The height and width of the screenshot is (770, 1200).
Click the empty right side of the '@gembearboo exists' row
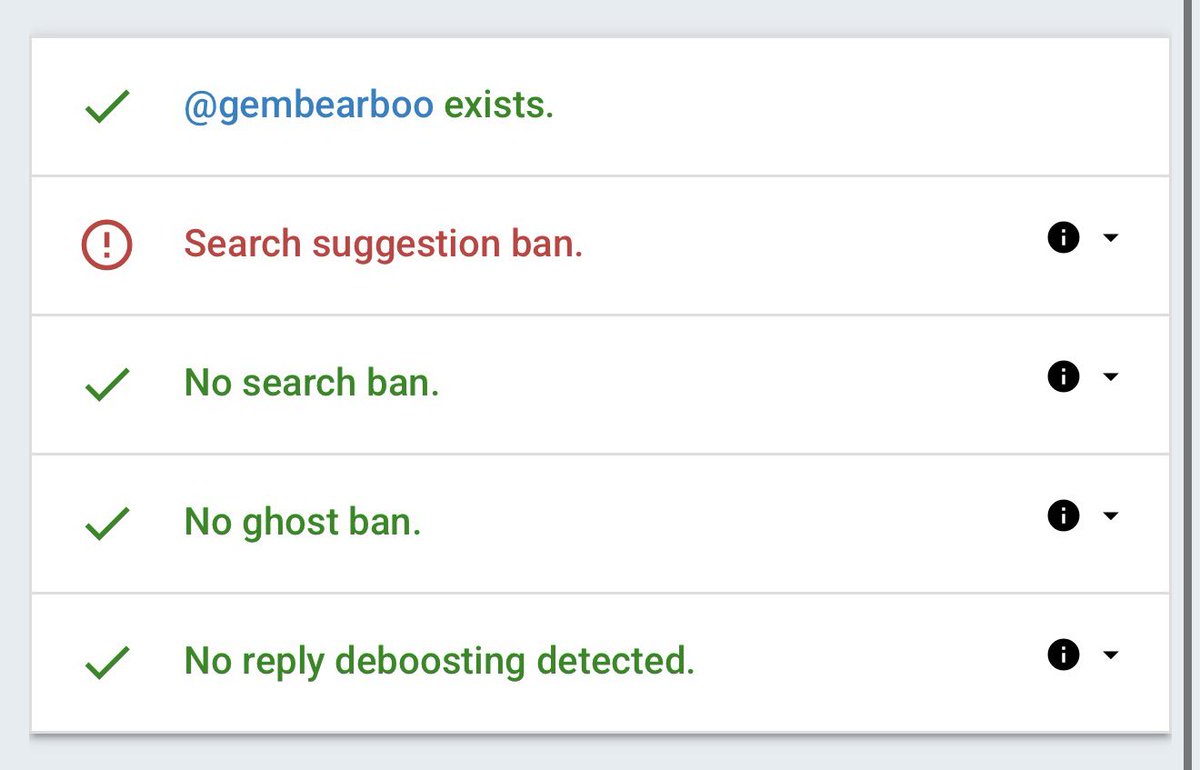pos(860,106)
